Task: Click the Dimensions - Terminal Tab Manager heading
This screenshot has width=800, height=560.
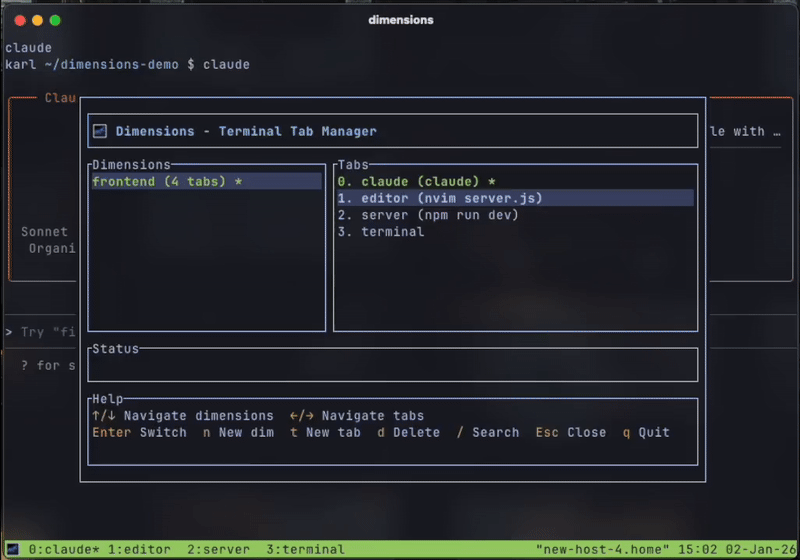Action: click(246, 131)
